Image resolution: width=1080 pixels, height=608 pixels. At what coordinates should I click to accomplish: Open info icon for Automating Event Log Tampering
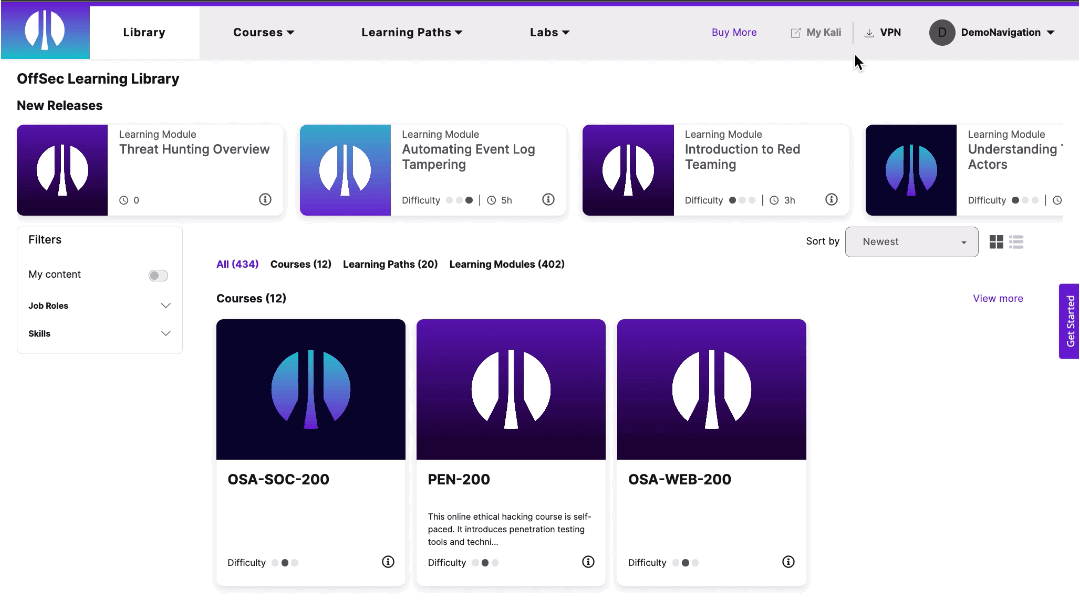point(548,200)
